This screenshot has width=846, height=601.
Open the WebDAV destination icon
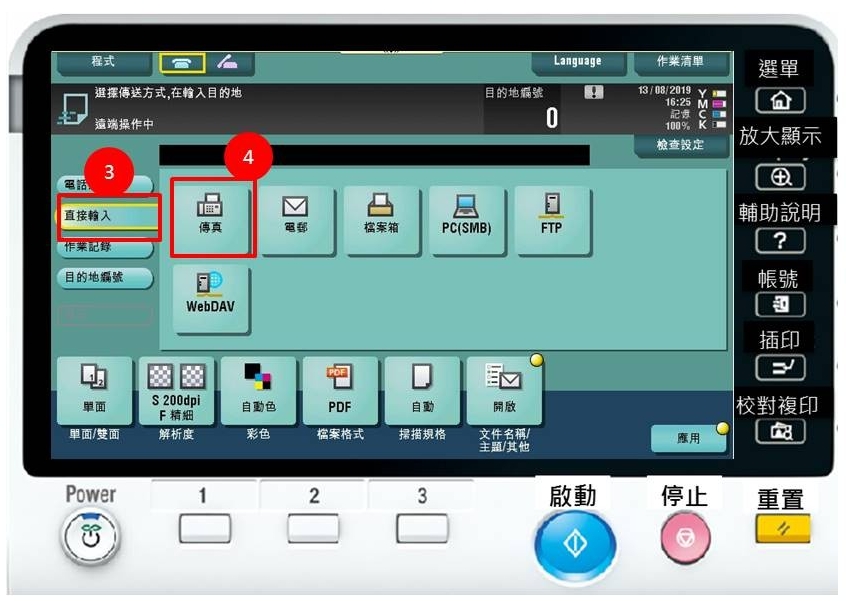[x=209, y=298]
